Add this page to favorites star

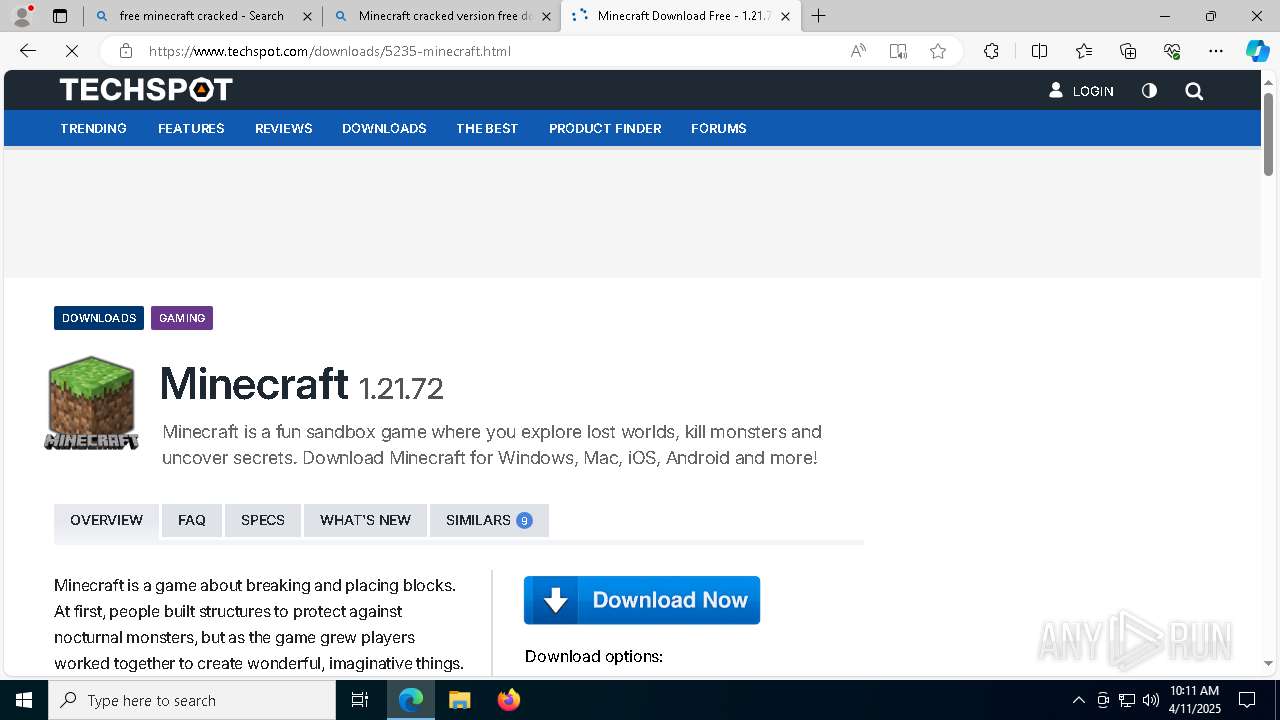pos(938,51)
